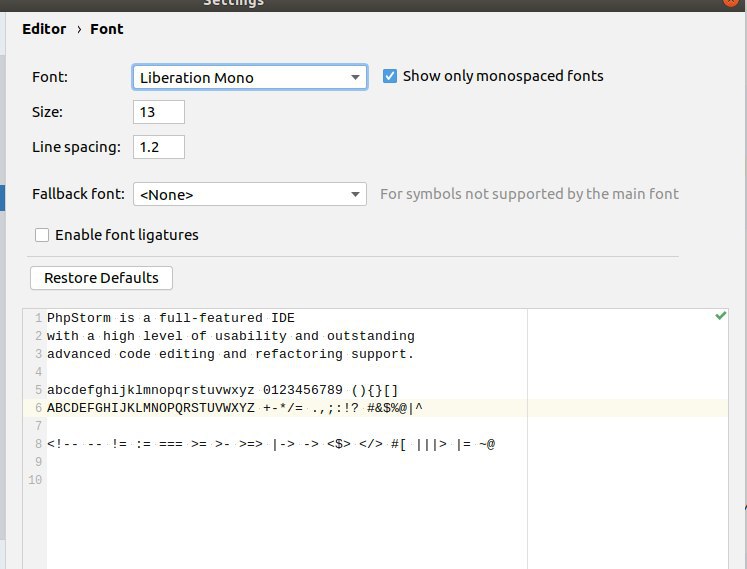The height and width of the screenshot is (569, 747).
Task: Open the Fallback font dropdown arrow
Action: point(355,194)
